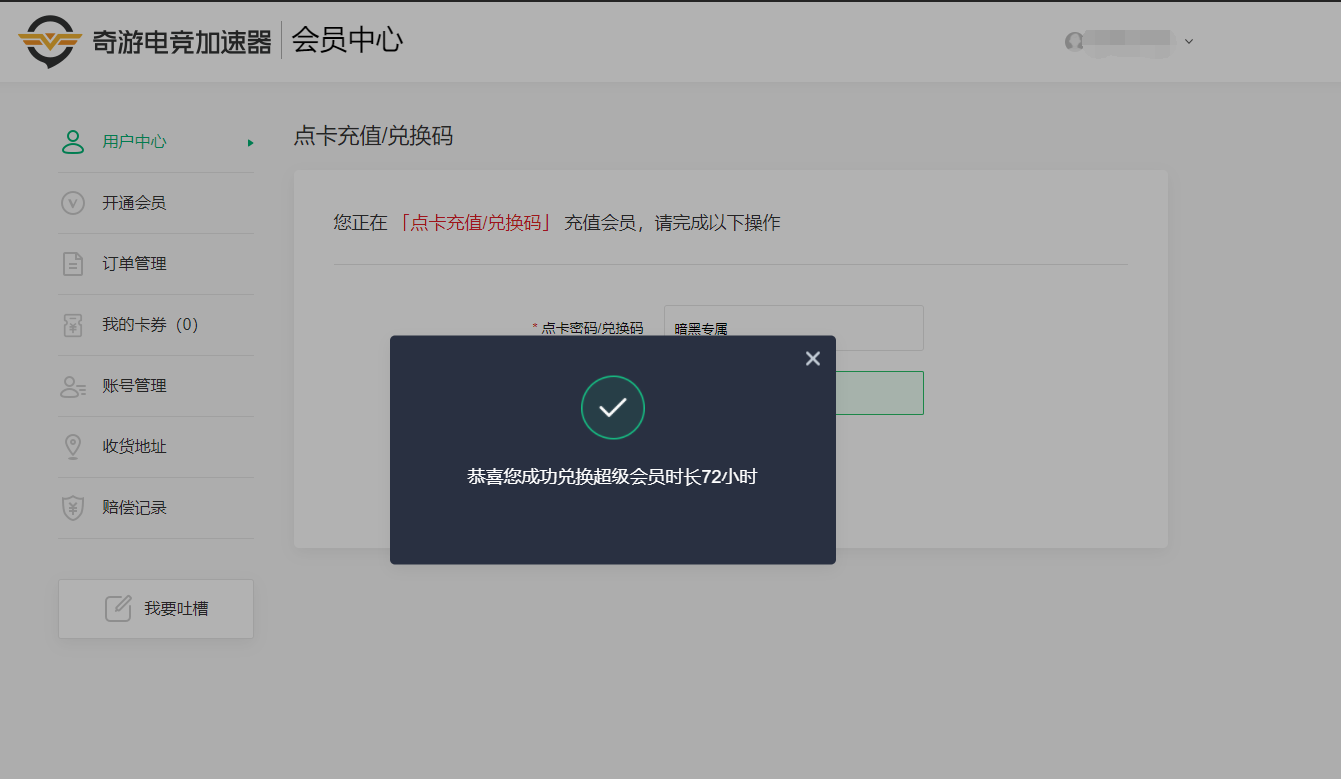Click the red 点卡充值/兑换码 text

(x=475, y=223)
